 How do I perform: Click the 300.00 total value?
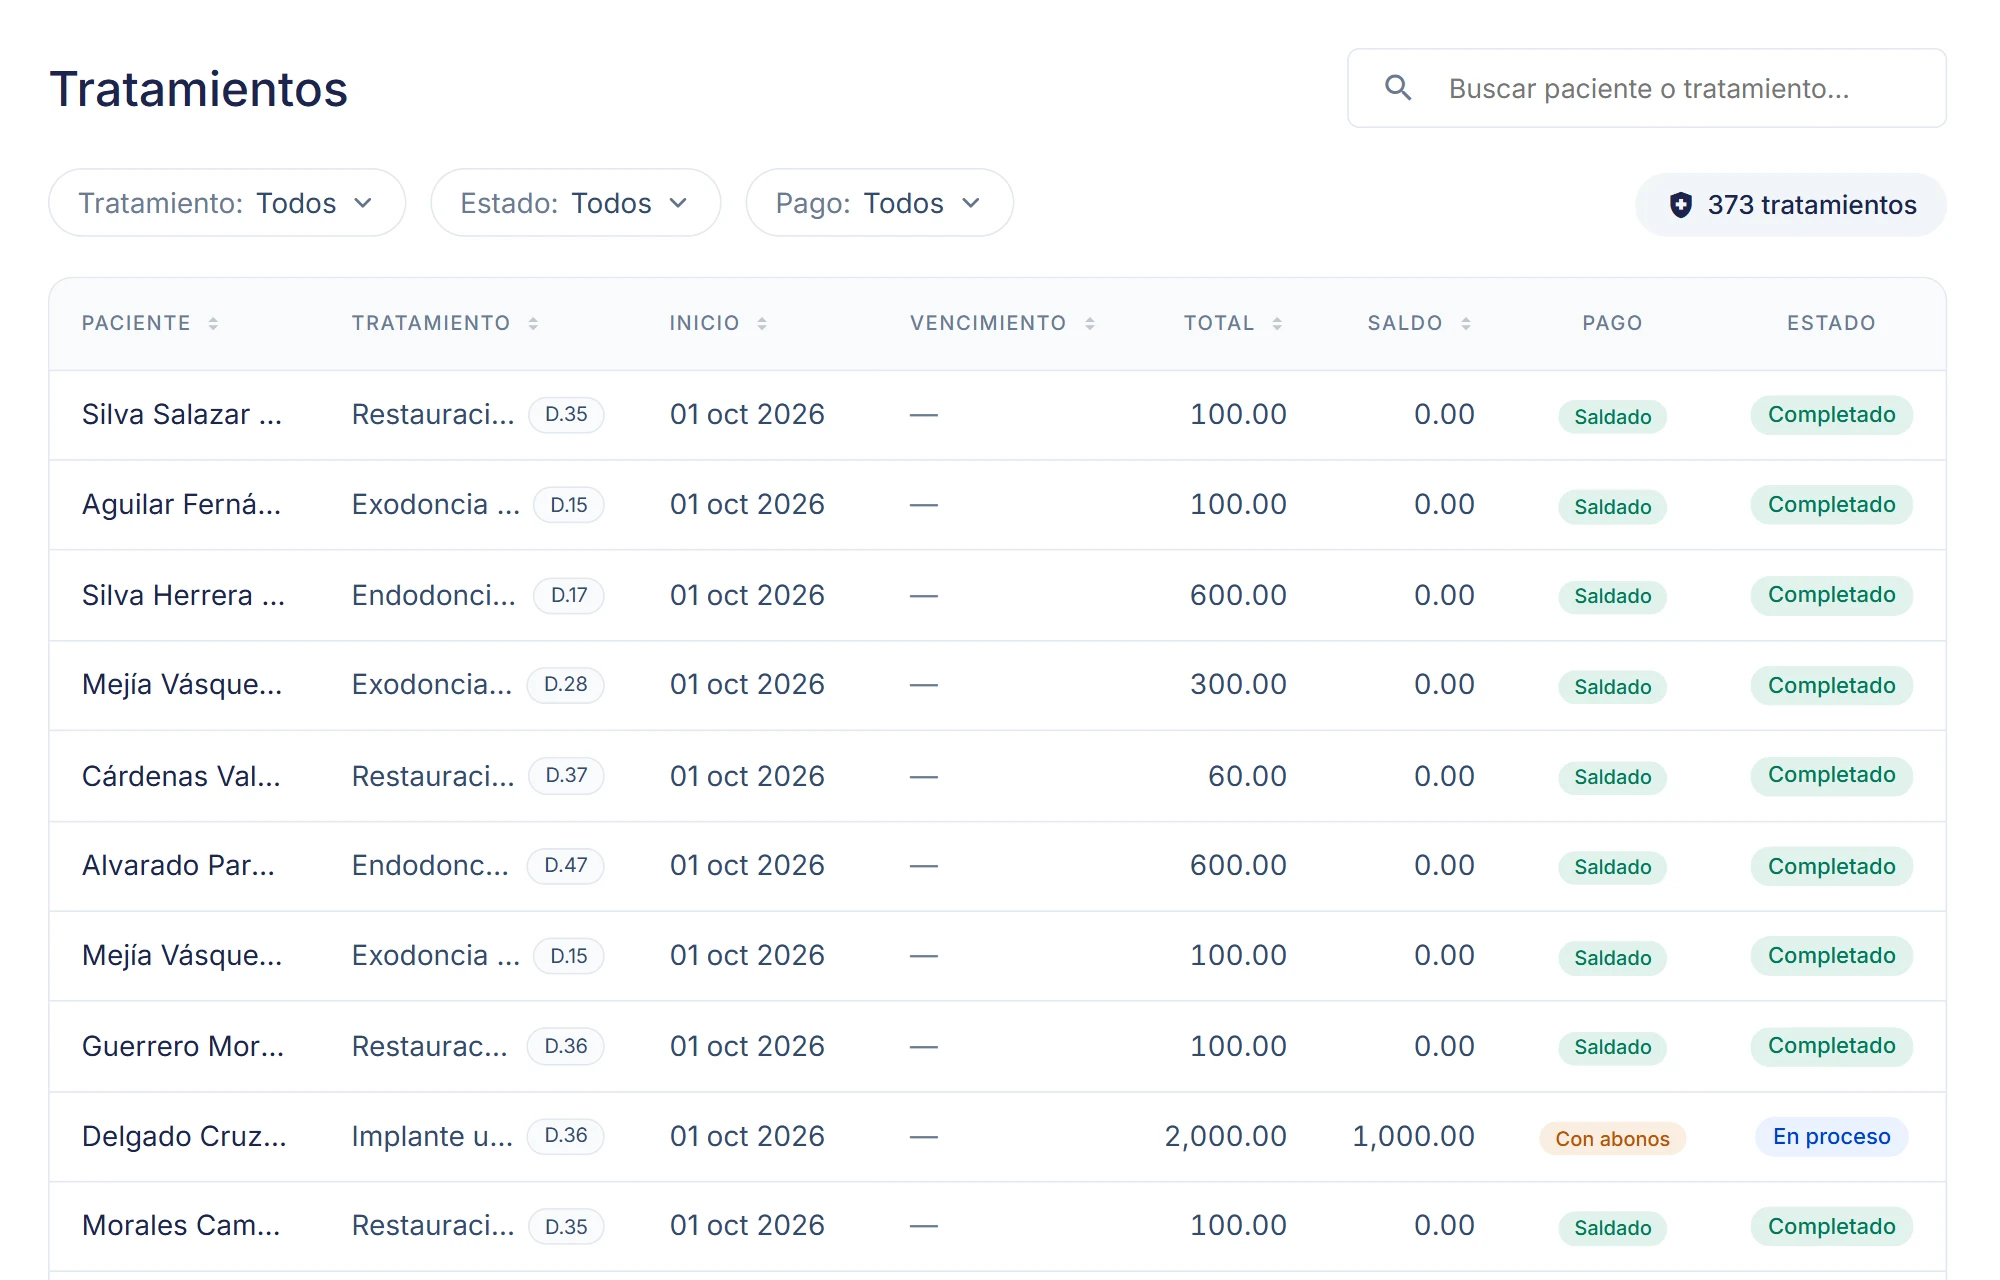[x=1238, y=684]
